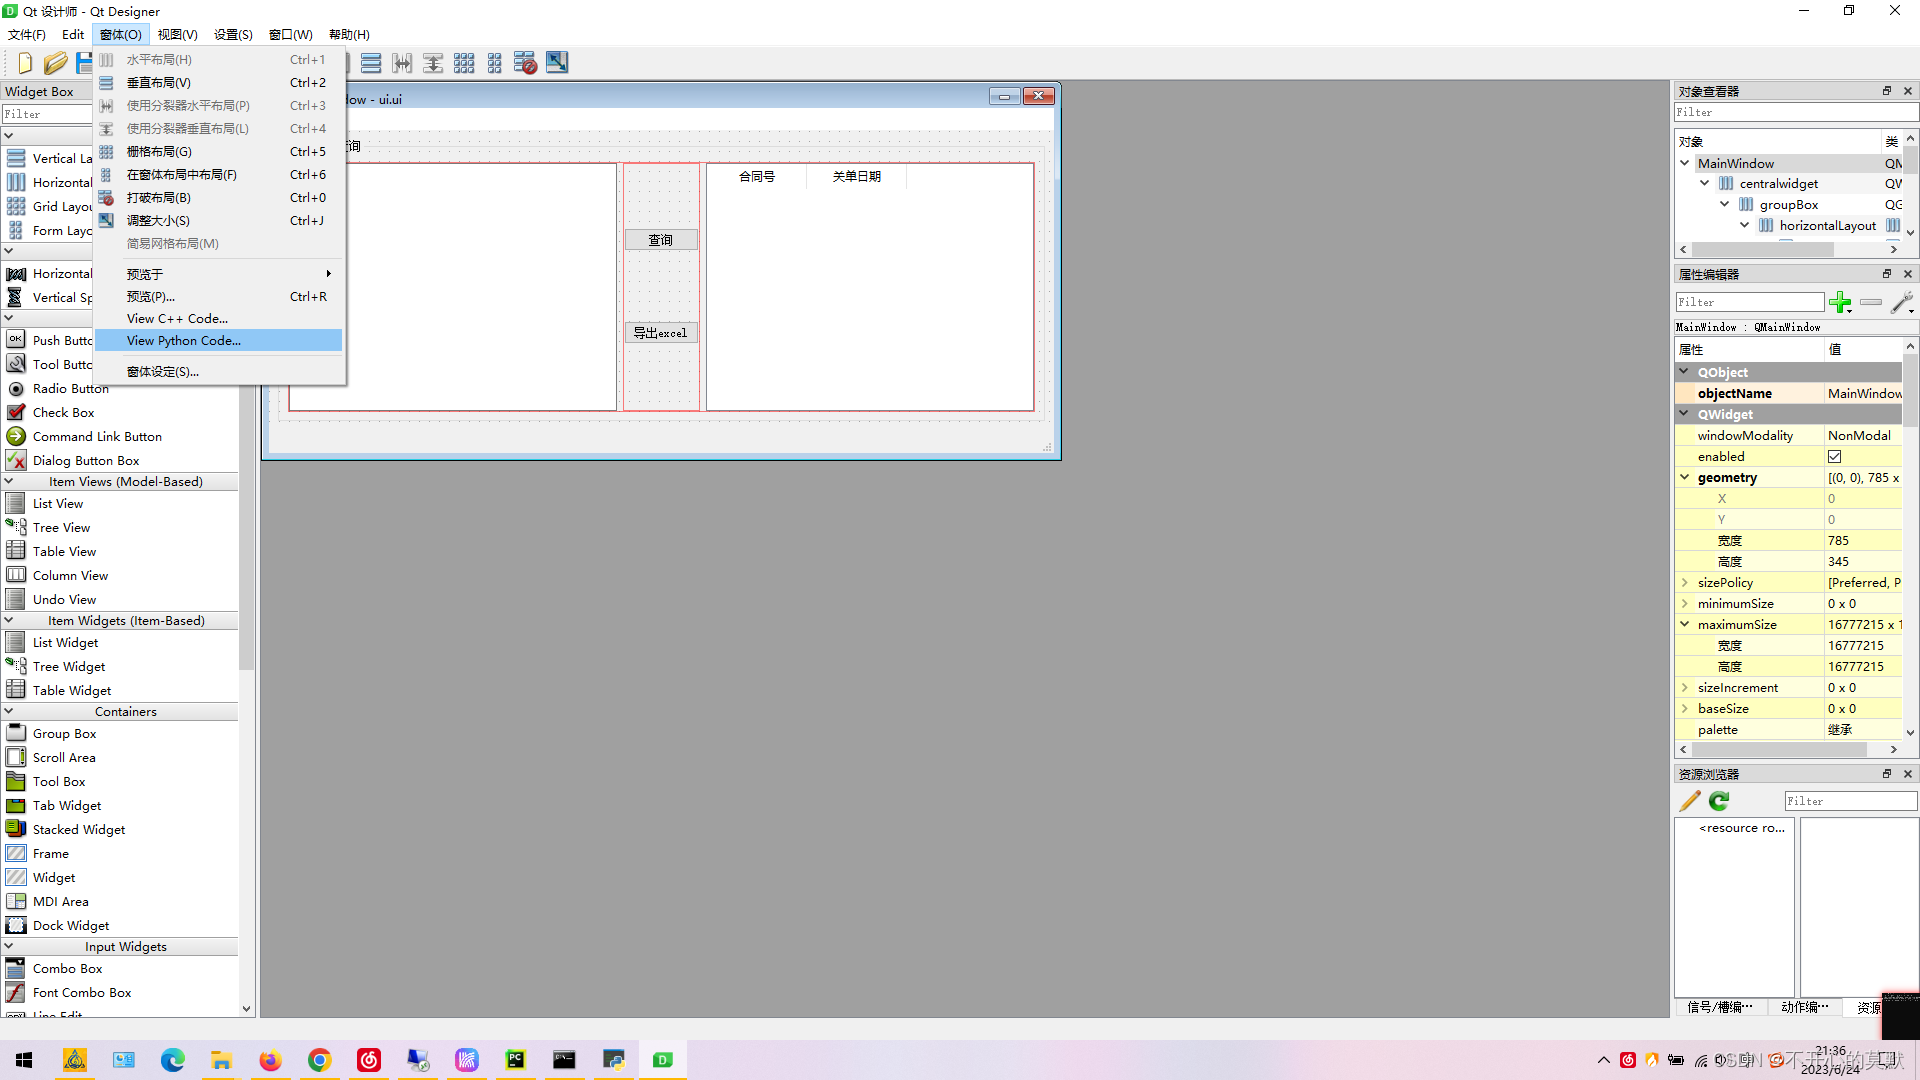
Task: Open the 帮助(H) menu
Action: pyautogui.click(x=348, y=34)
